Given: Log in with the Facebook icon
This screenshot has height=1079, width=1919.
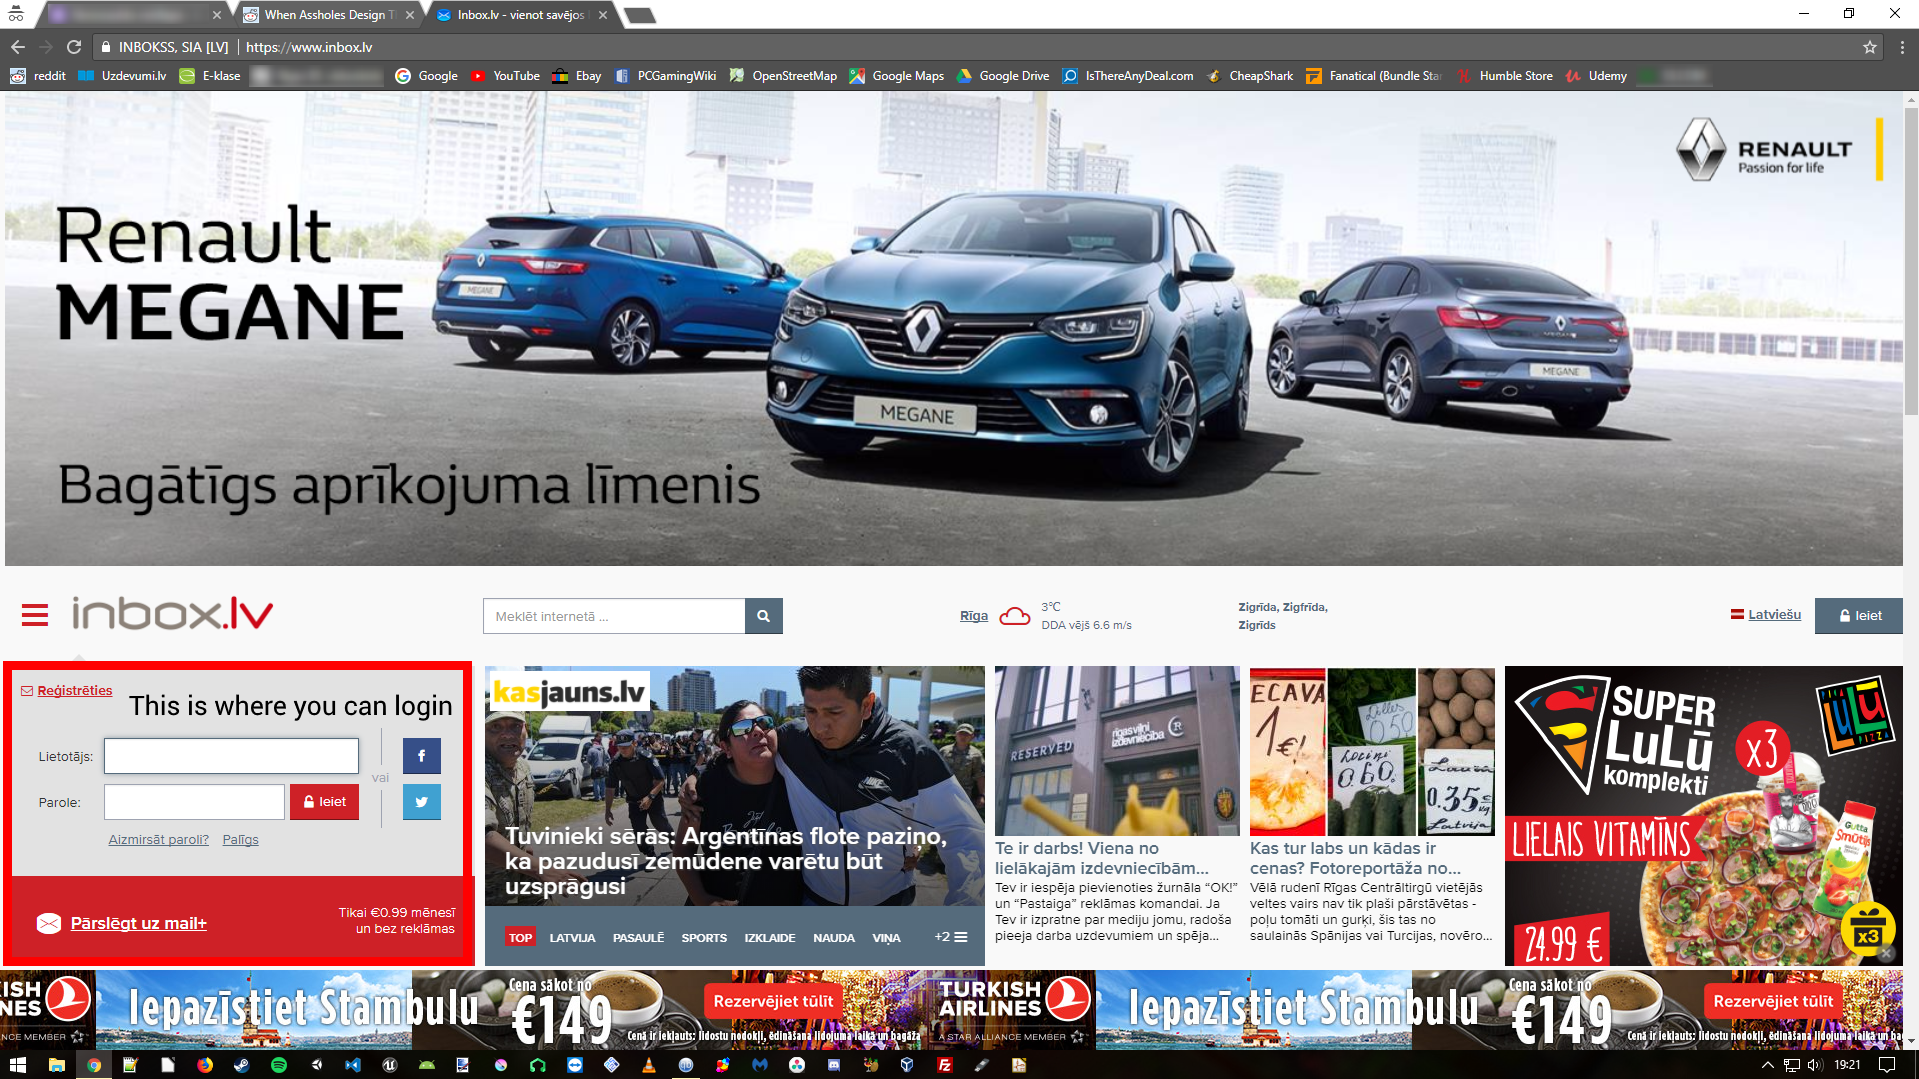Looking at the screenshot, I should (x=422, y=756).
